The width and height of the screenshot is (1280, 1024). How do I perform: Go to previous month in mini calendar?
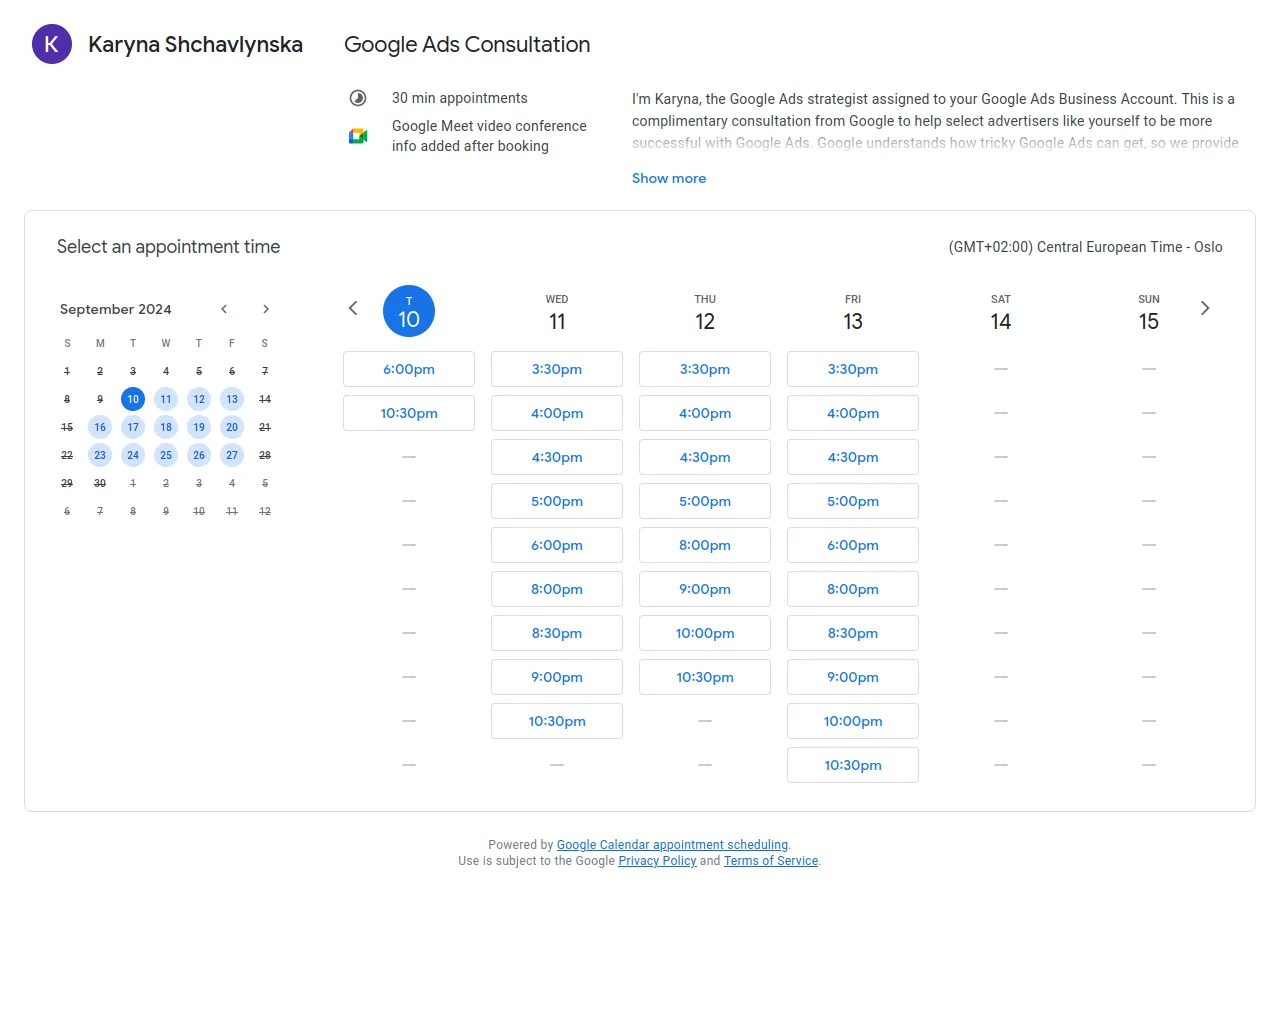point(224,309)
